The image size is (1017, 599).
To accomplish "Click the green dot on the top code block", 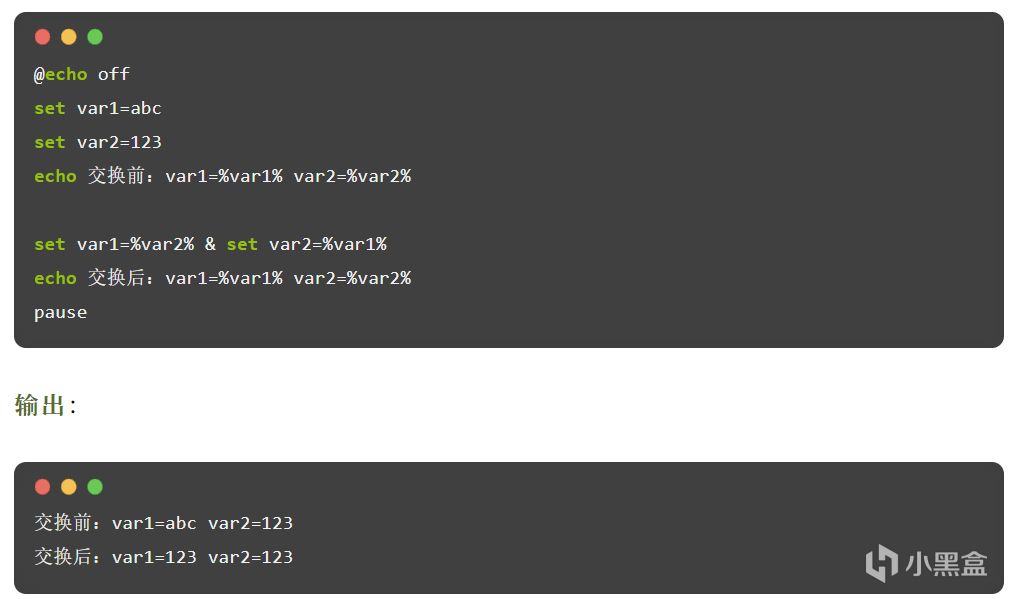I will coord(95,37).
